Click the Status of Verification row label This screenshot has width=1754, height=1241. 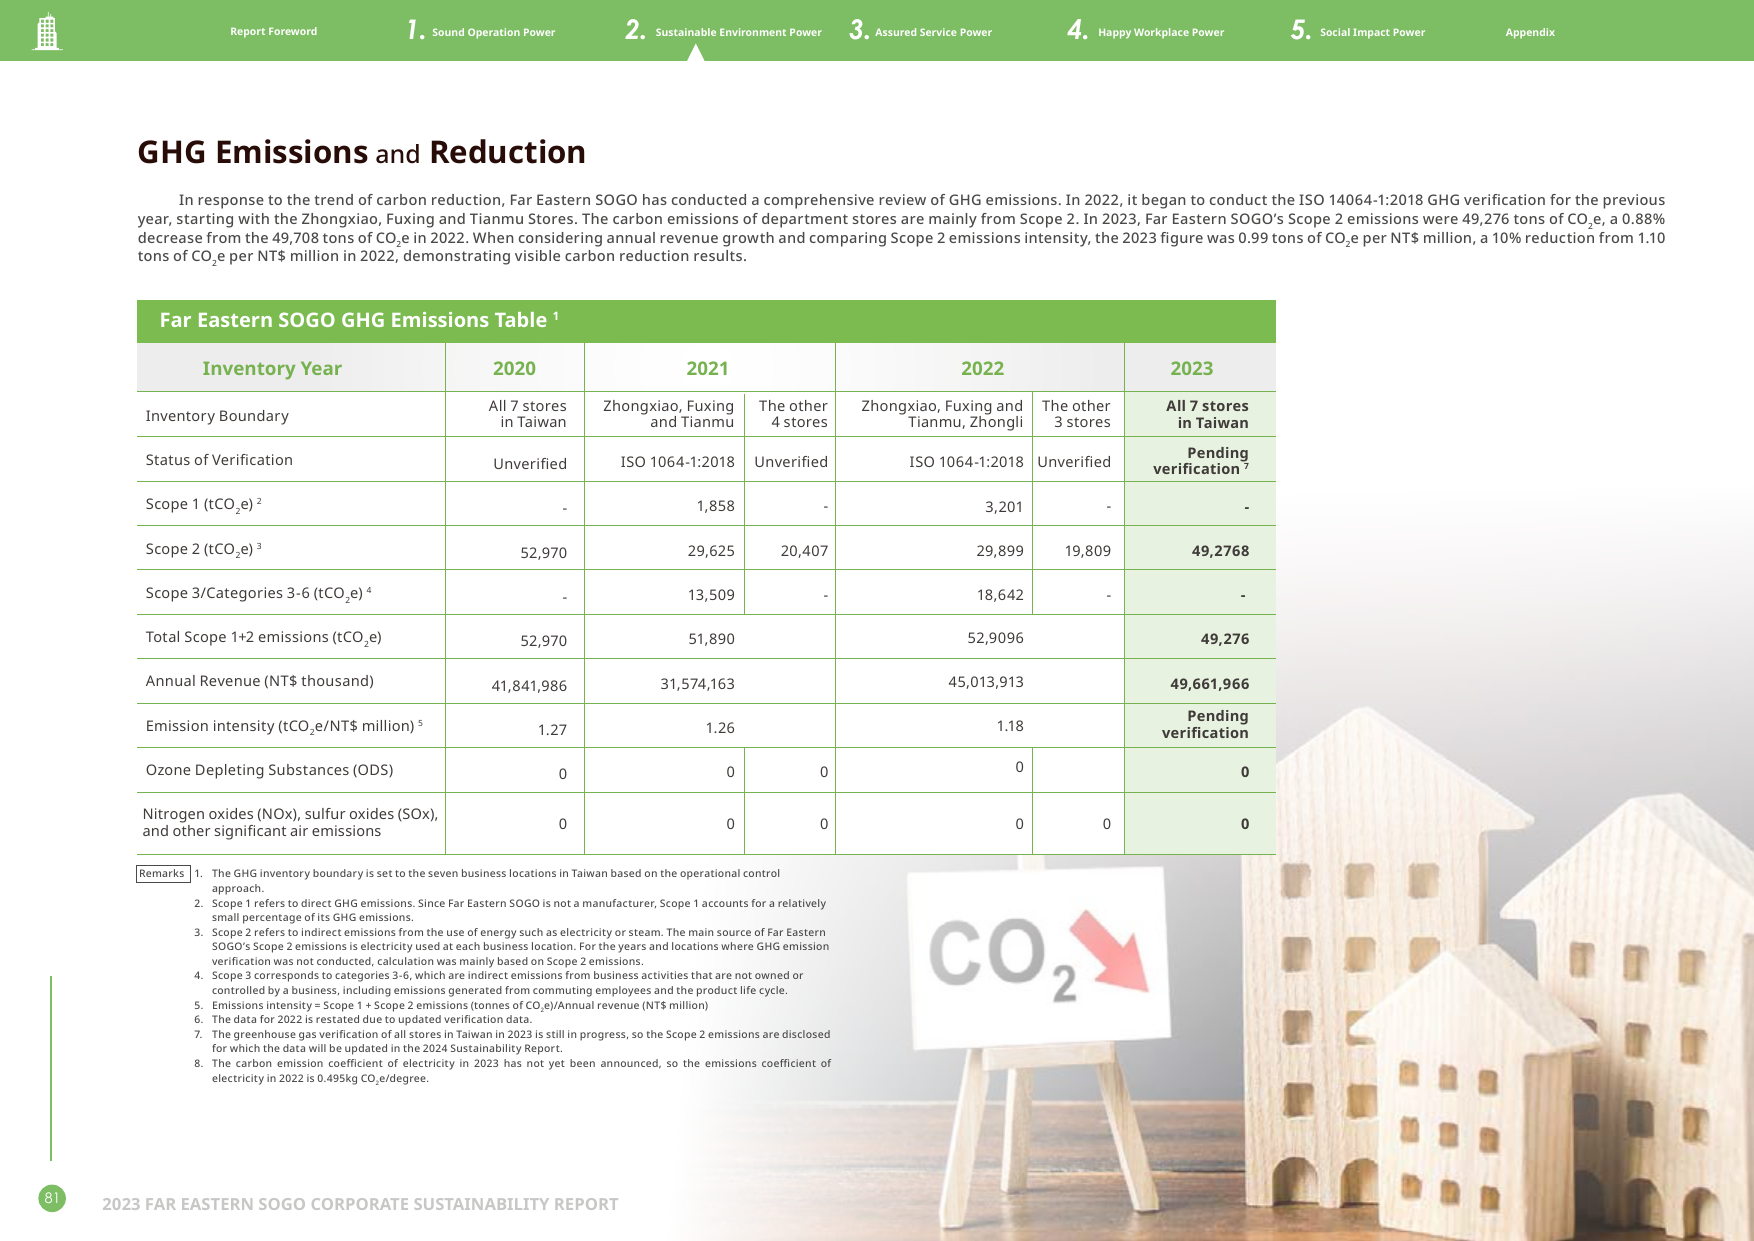(x=219, y=460)
